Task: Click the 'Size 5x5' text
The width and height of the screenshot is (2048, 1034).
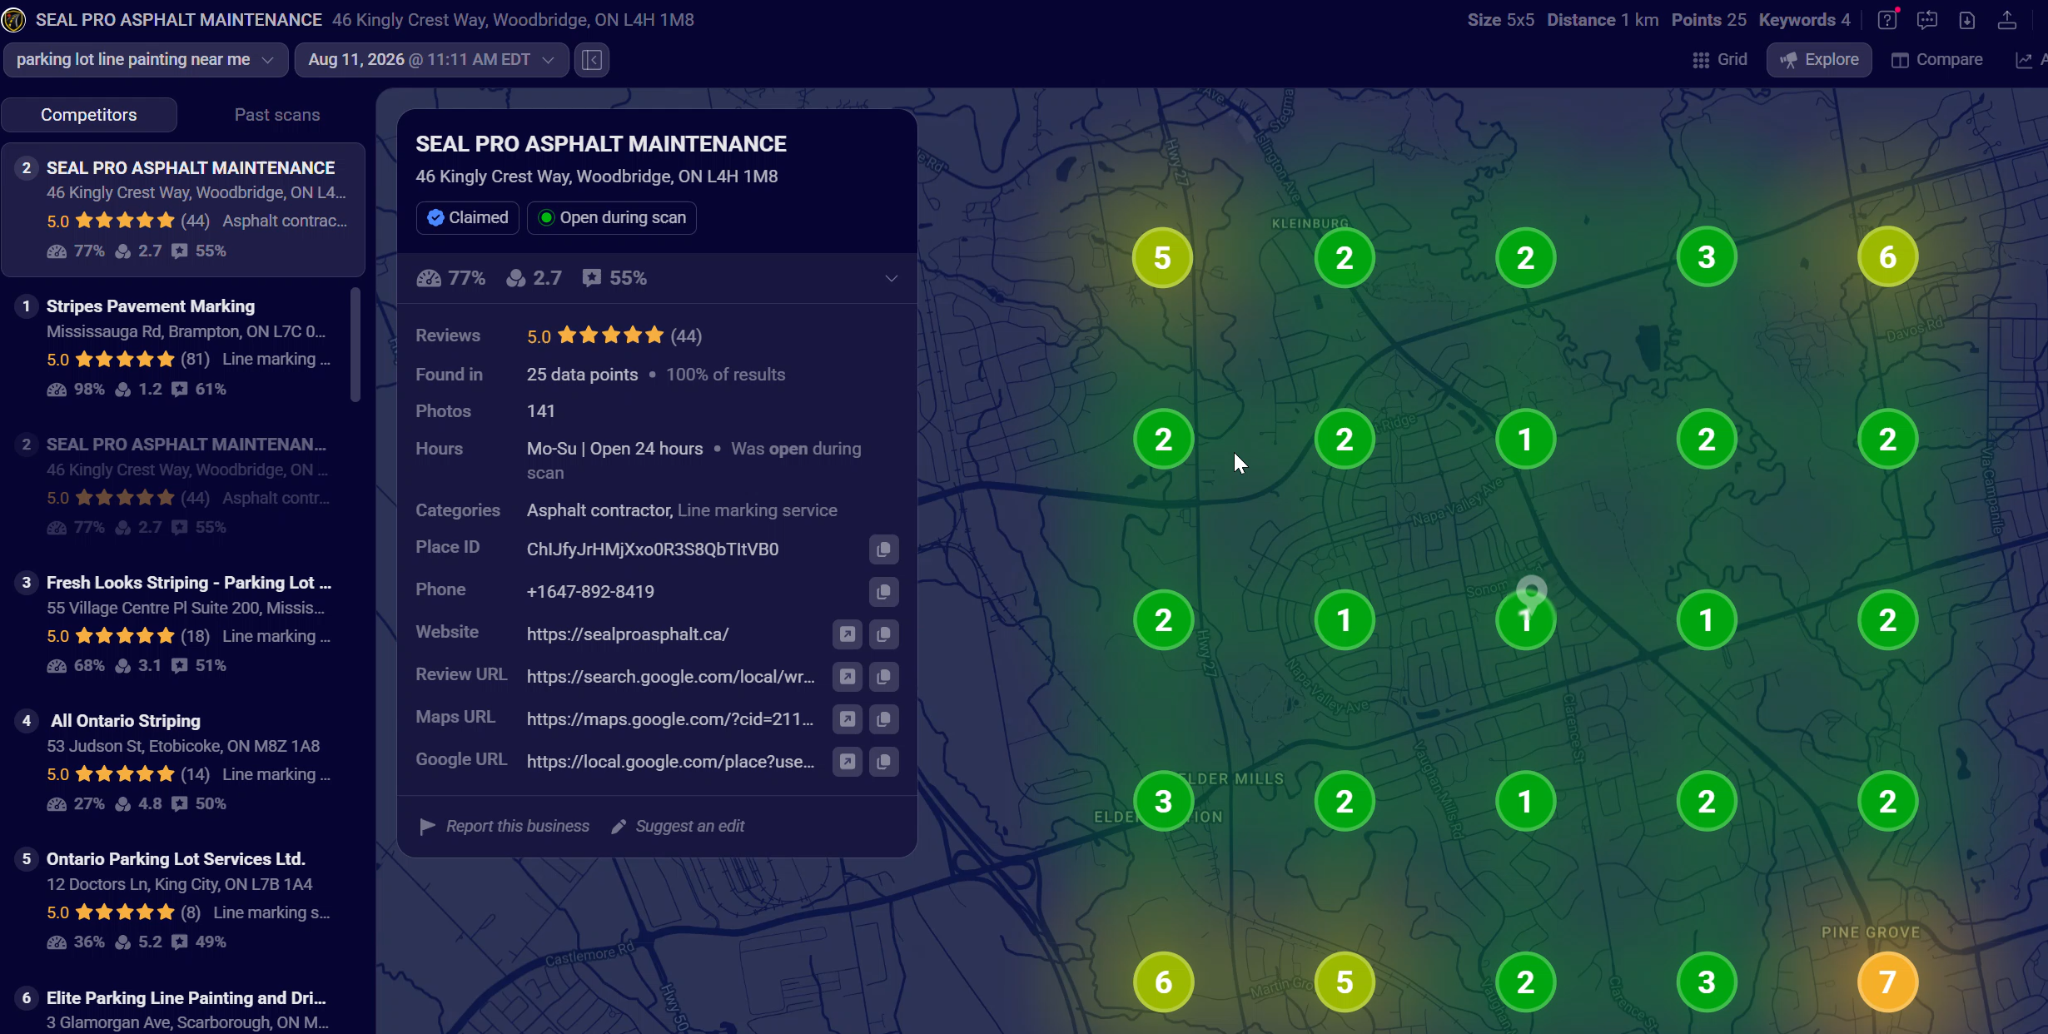Action: [1500, 20]
